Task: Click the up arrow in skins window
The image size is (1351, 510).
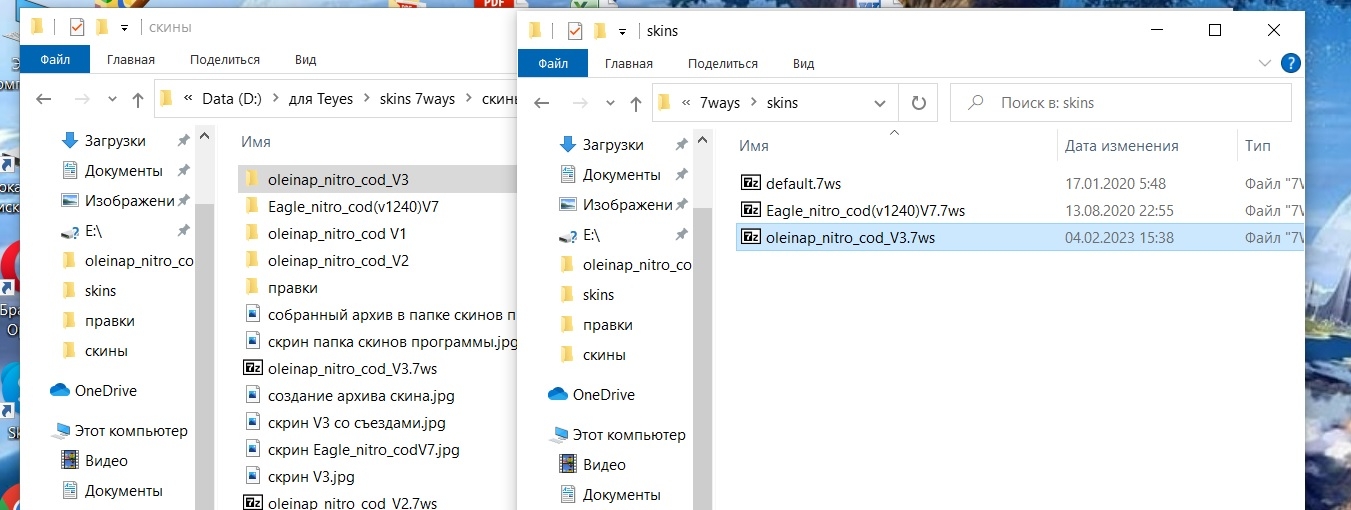Action: [x=635, y=103]
